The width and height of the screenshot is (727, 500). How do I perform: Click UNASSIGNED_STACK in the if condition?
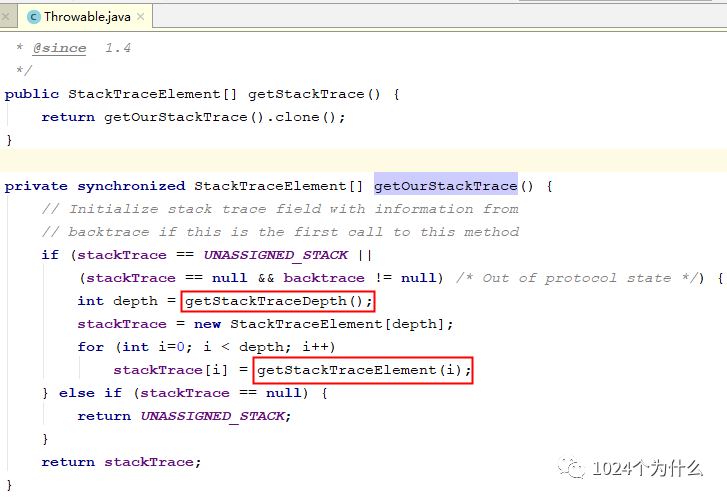pos(276,255)
